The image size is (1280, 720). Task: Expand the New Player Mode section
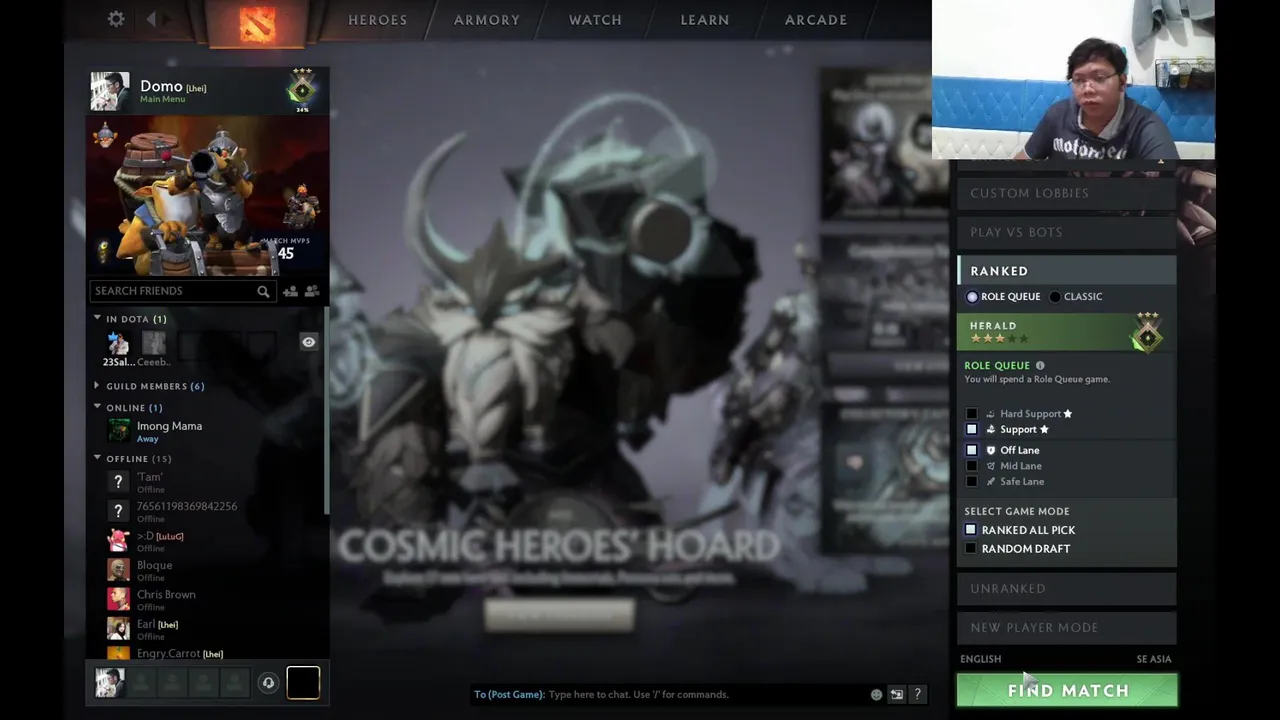pyautogui.click(x=1066, y=628)
